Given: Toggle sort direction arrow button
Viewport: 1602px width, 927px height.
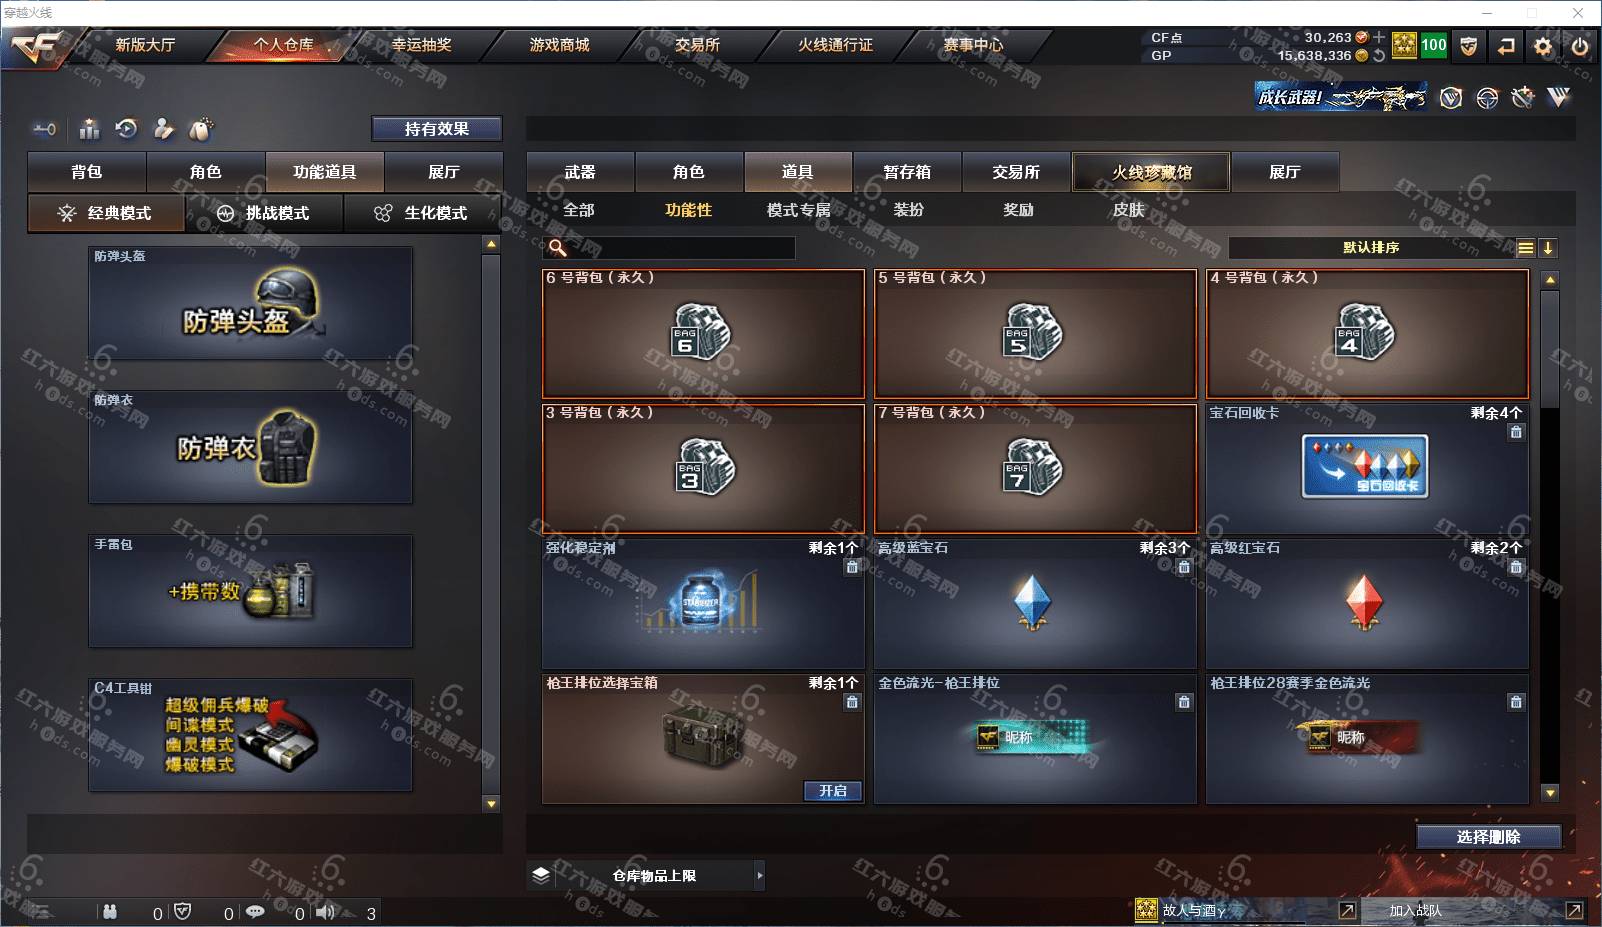Looking at the screenshot, I should pyautogui.click(x=1548, y=248).
